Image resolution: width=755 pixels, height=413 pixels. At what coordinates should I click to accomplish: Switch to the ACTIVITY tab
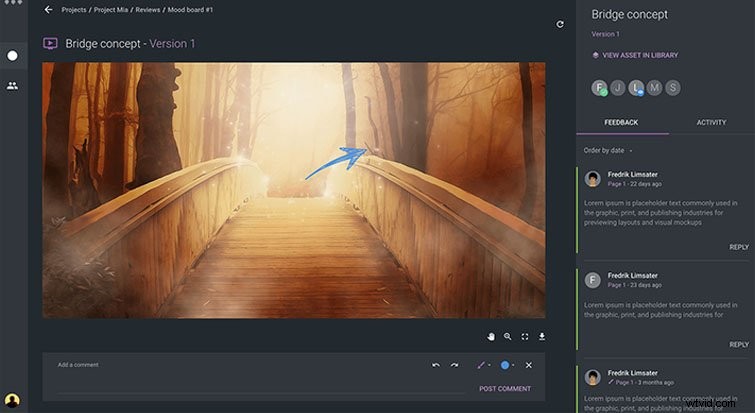point(711,123)
